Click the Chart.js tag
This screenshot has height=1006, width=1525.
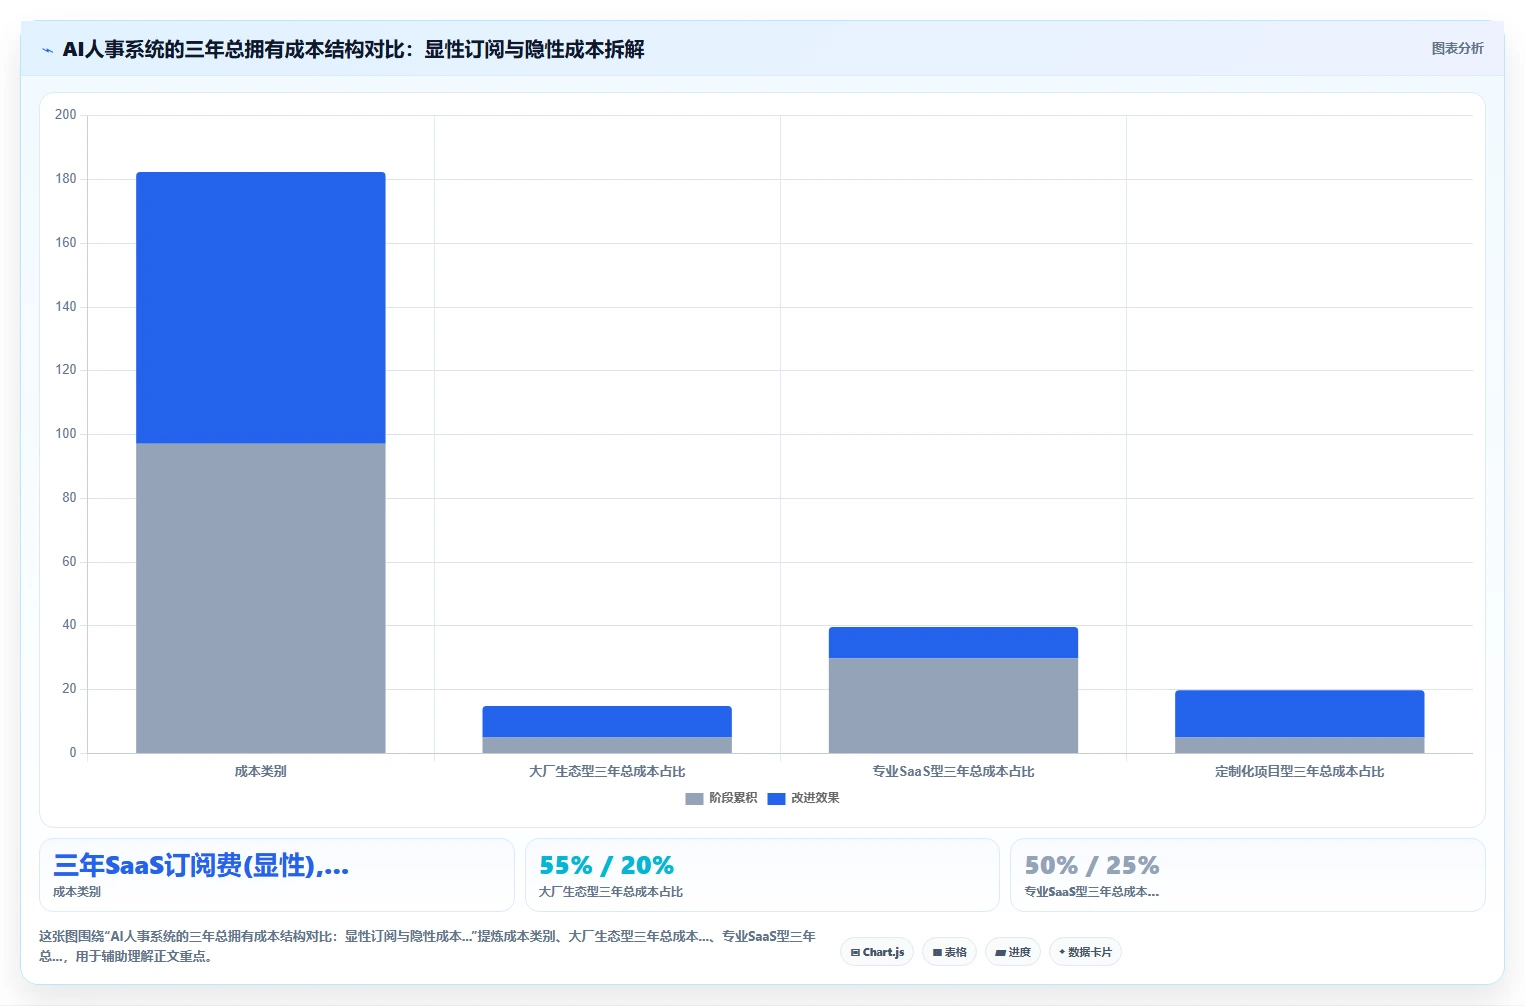point(877,952)
